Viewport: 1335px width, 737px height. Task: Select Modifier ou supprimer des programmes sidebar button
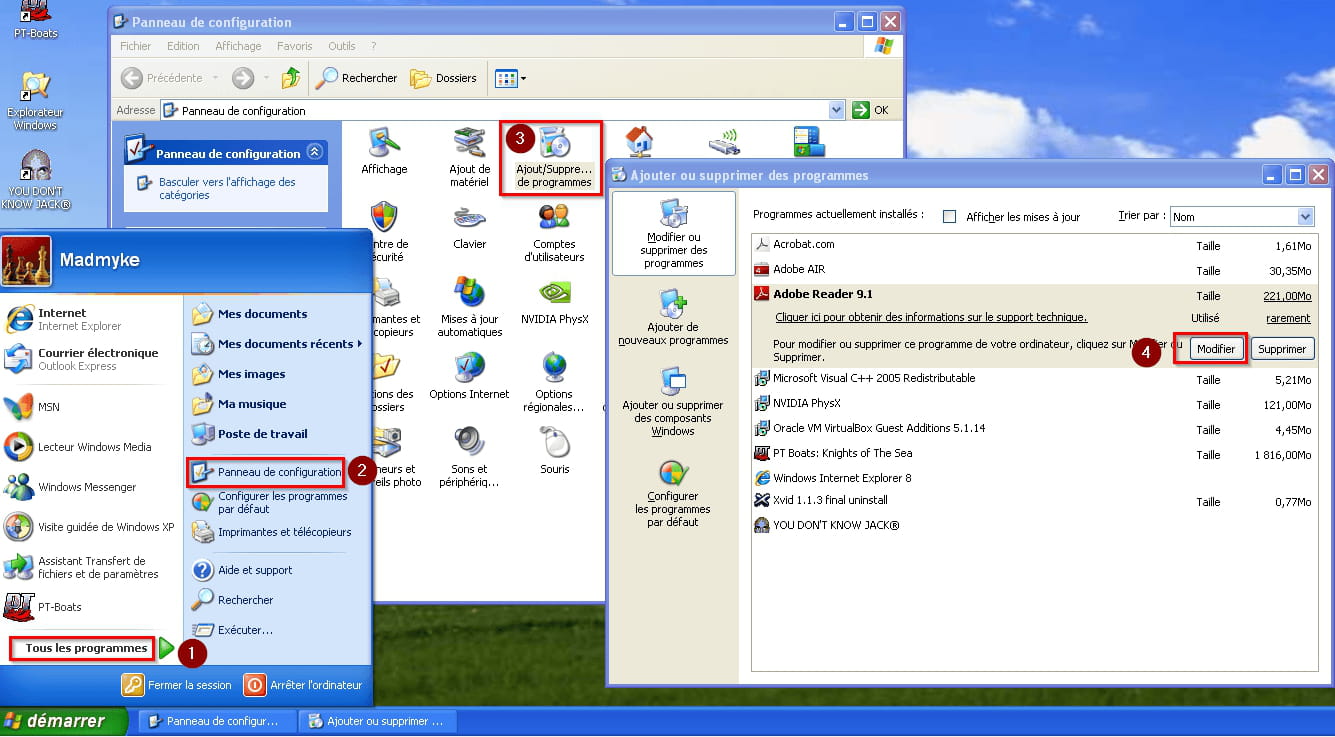click(673, 233)
